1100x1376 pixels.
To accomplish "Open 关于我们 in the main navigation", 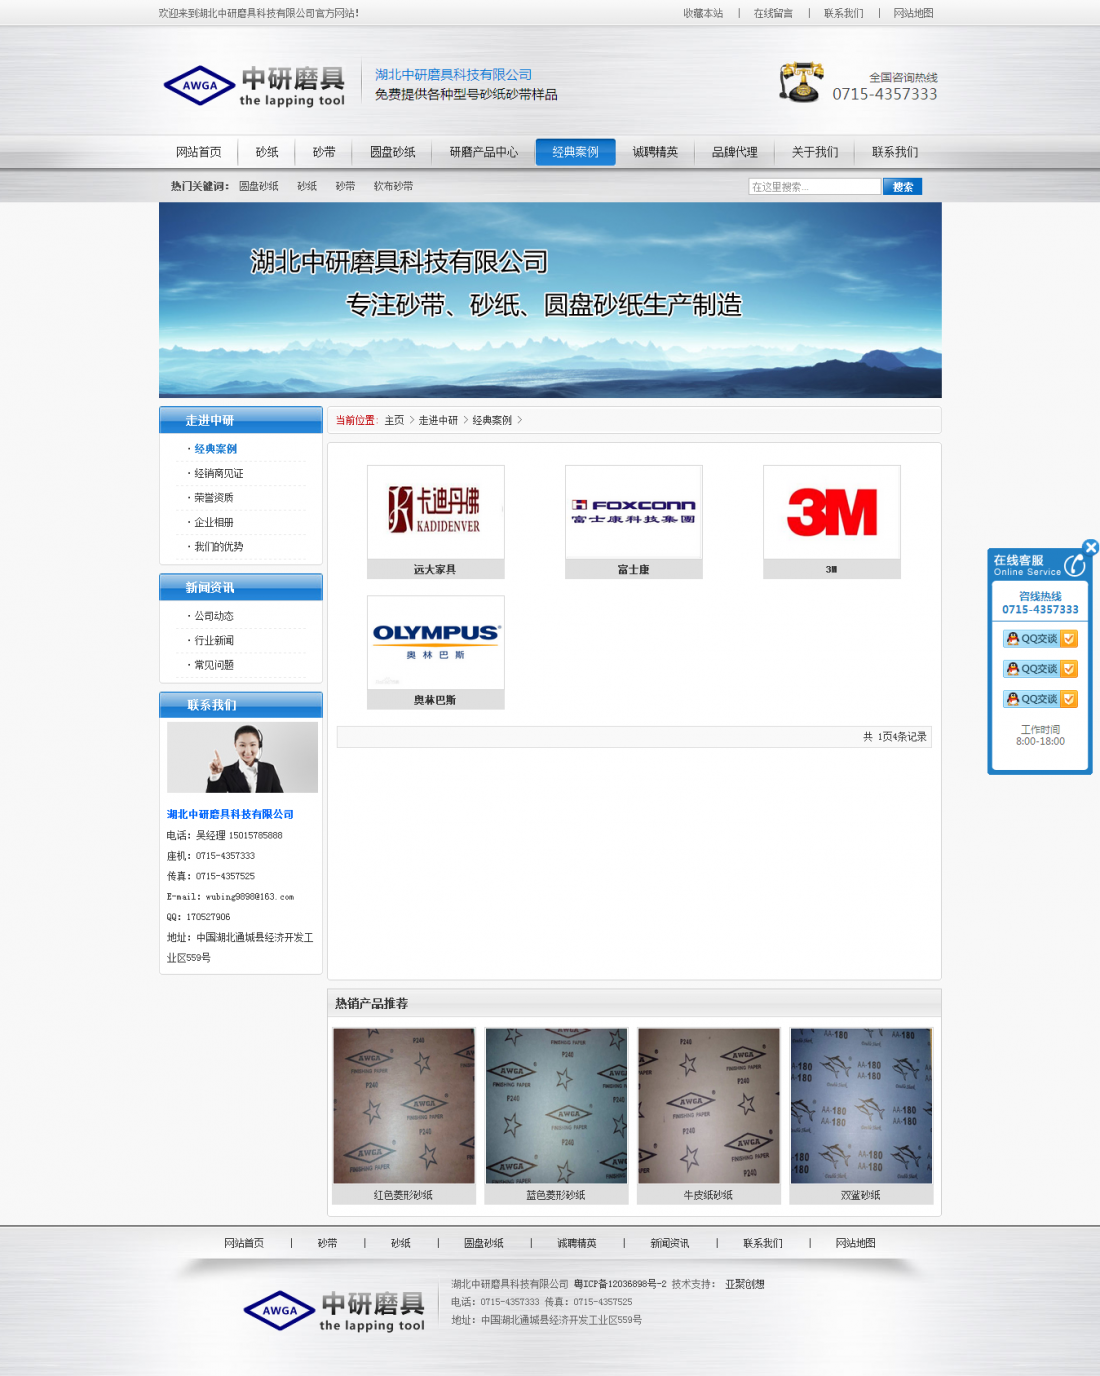I will click(815, 152).
